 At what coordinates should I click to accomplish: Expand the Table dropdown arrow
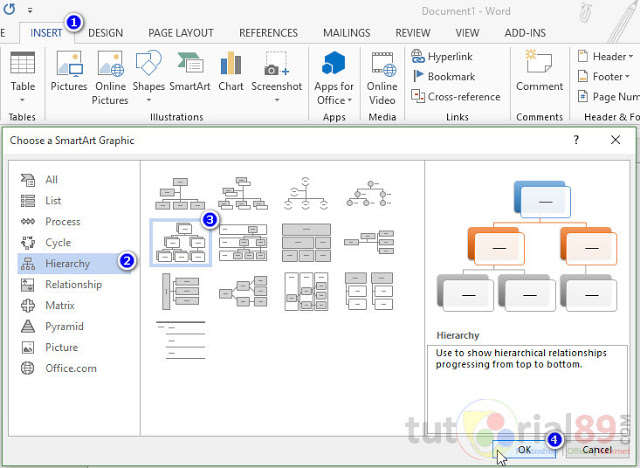click(x=22, y=100)
